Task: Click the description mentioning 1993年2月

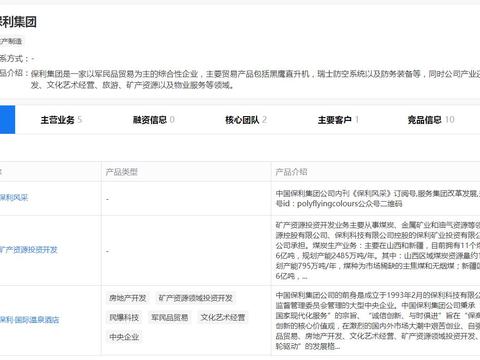Action: tap(378, 320)
